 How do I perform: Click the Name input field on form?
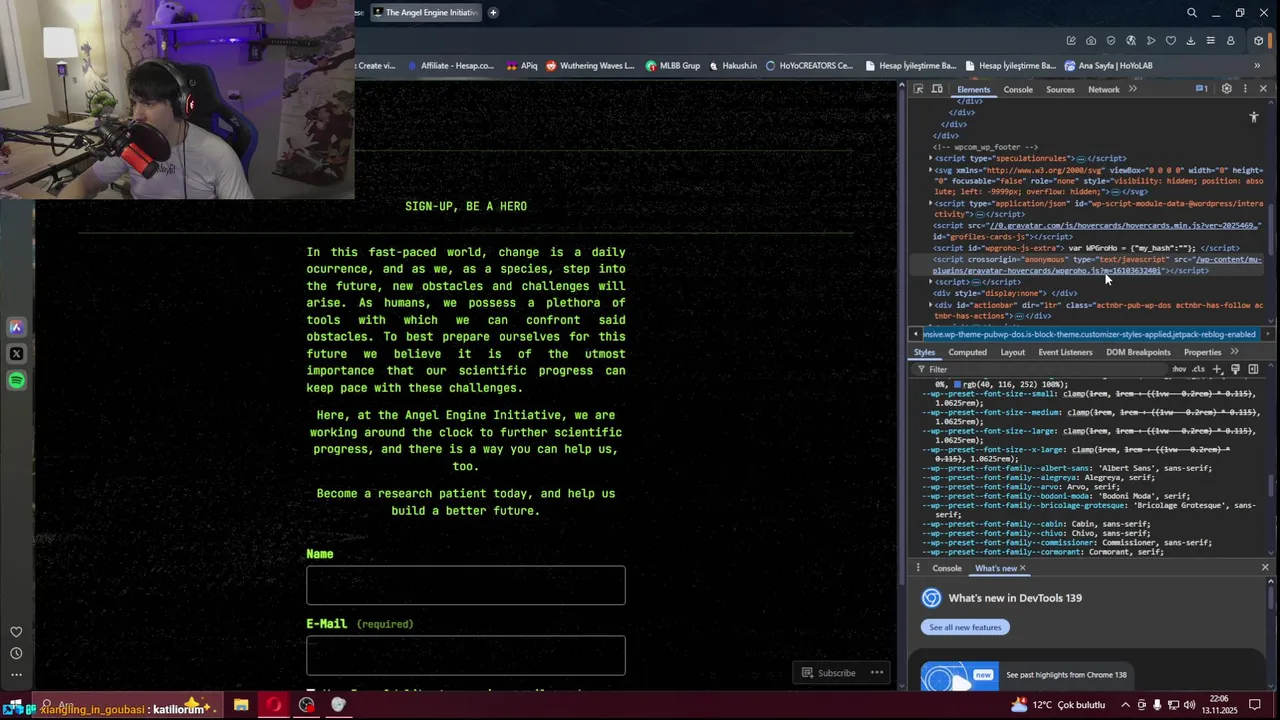pos(466,585)
